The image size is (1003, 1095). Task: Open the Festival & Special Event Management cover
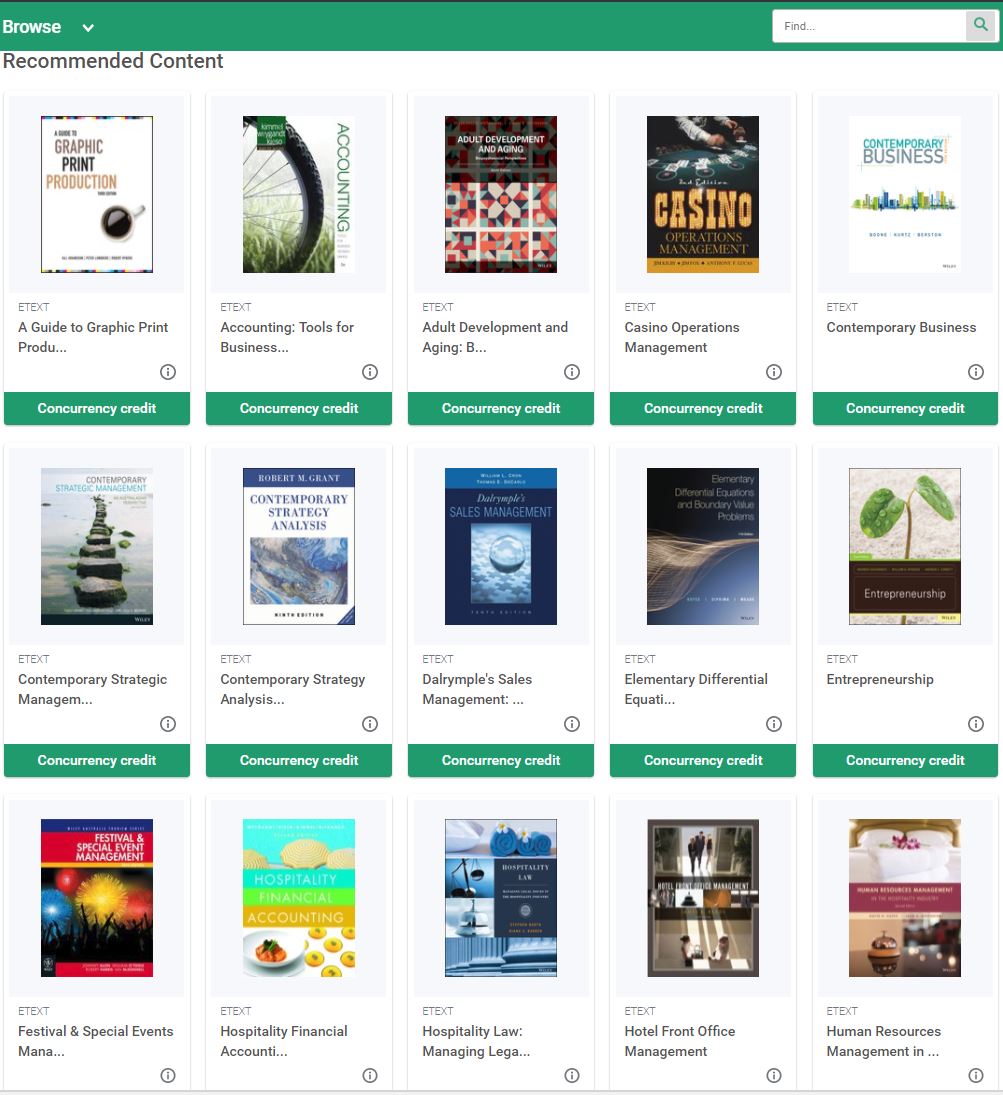pyautogui.click(x=96, y=898)
